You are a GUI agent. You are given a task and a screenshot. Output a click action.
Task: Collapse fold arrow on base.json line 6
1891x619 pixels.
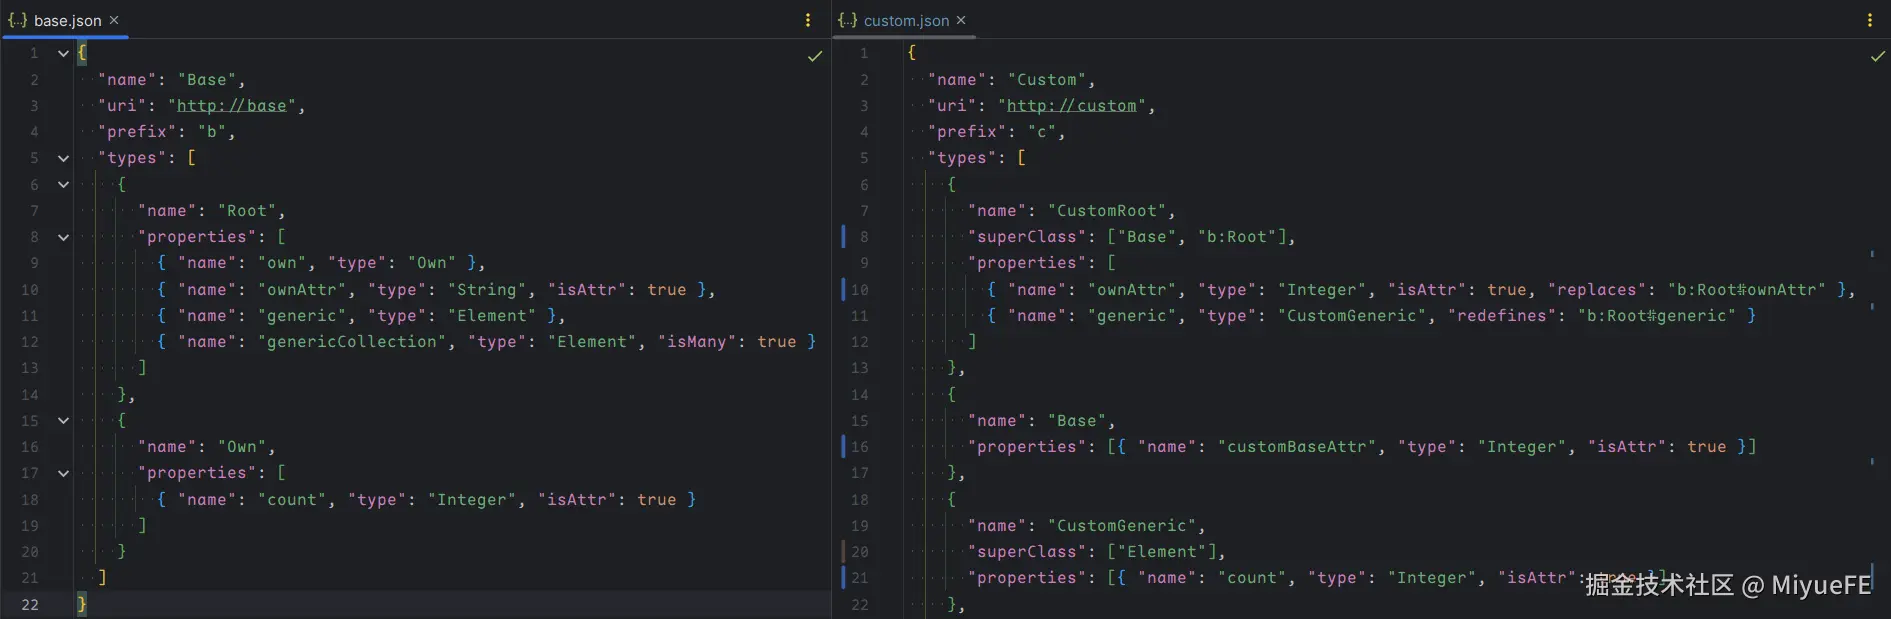63,184
